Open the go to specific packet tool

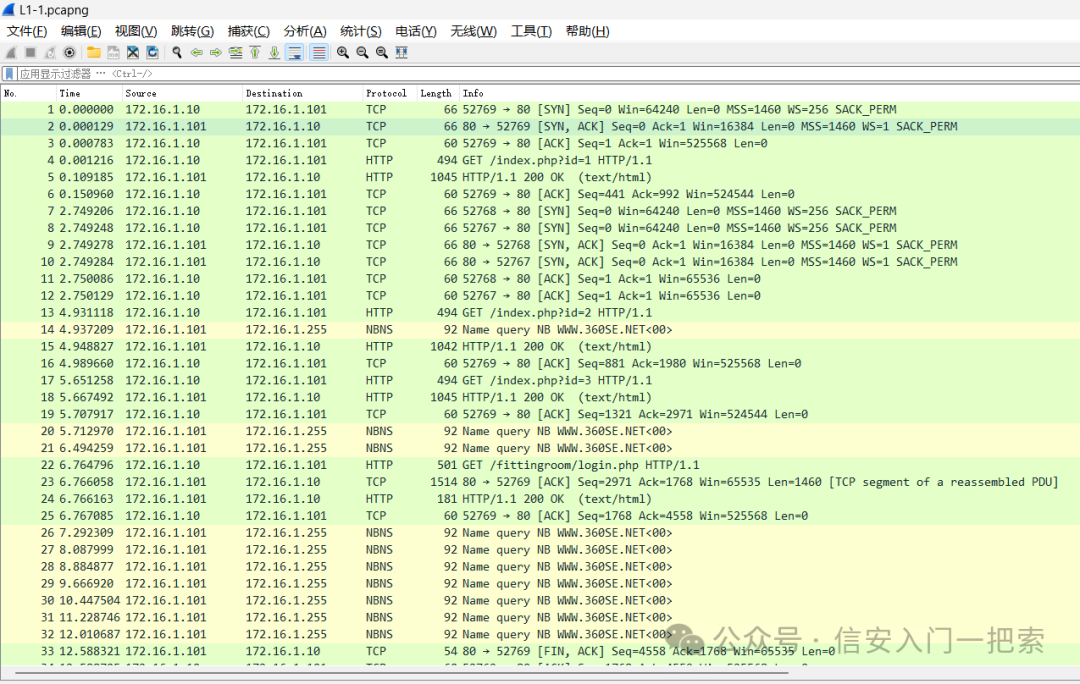pos(236,52)
